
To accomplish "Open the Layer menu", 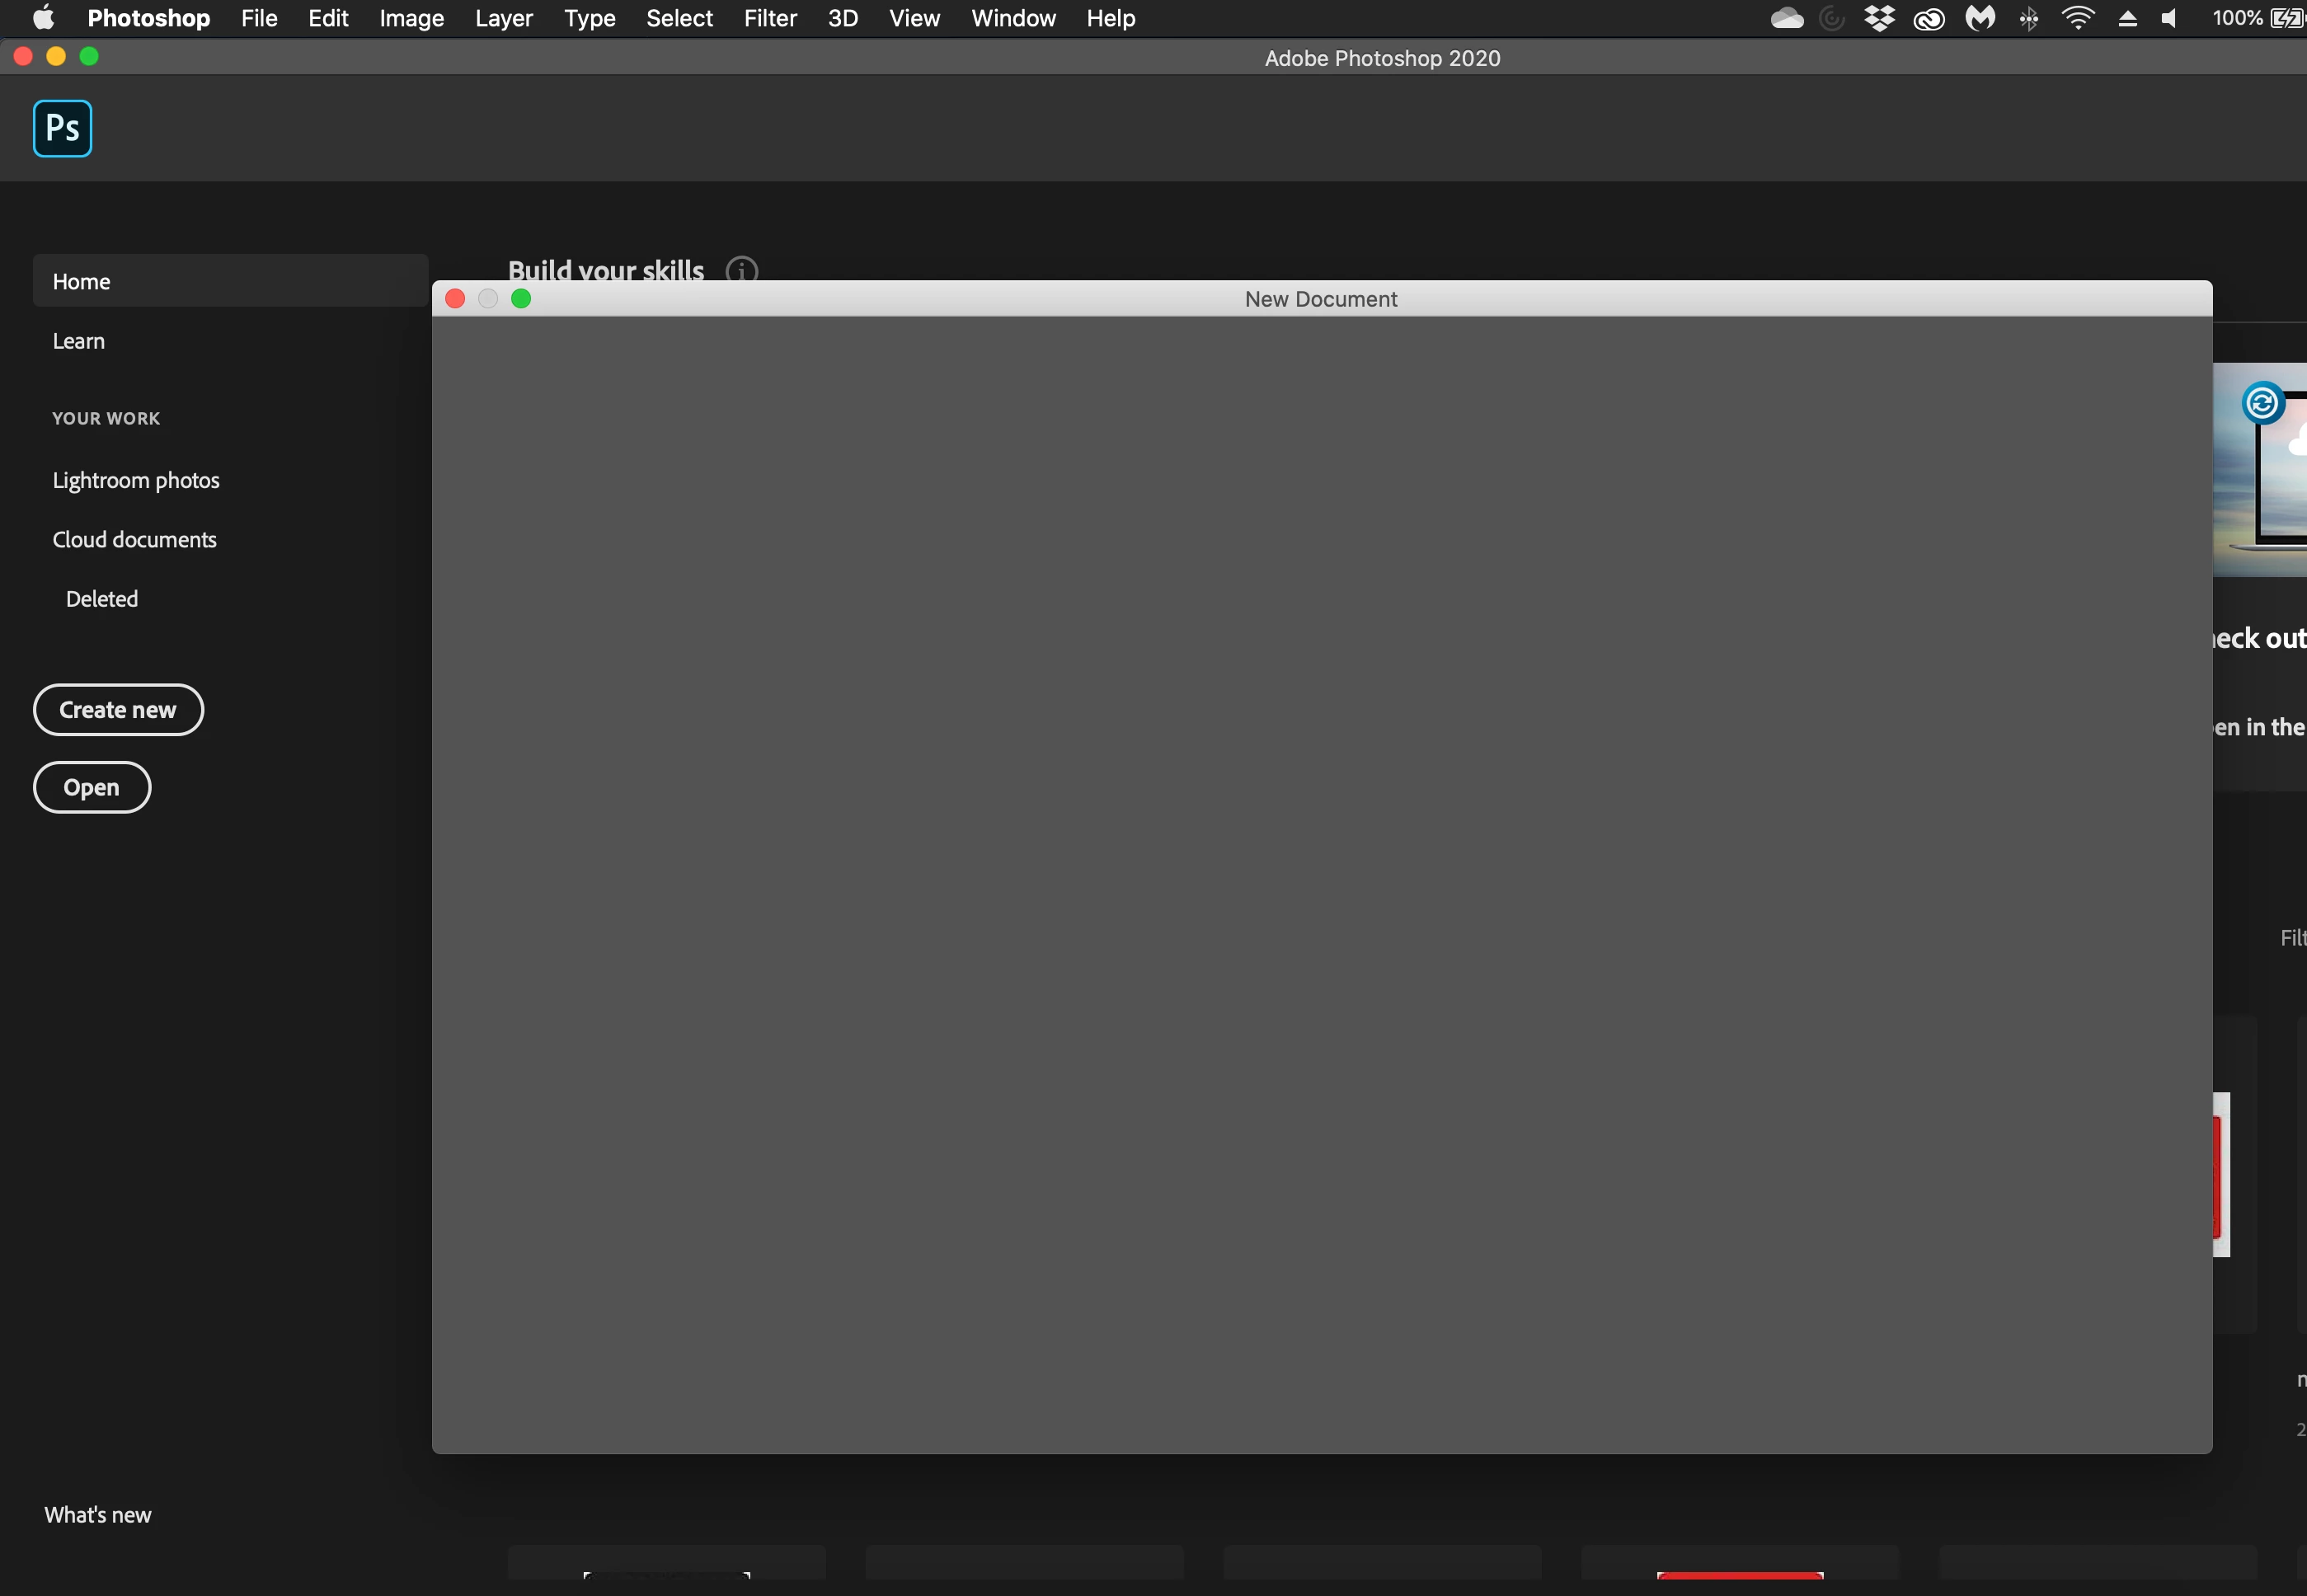I will click(503, 19).
